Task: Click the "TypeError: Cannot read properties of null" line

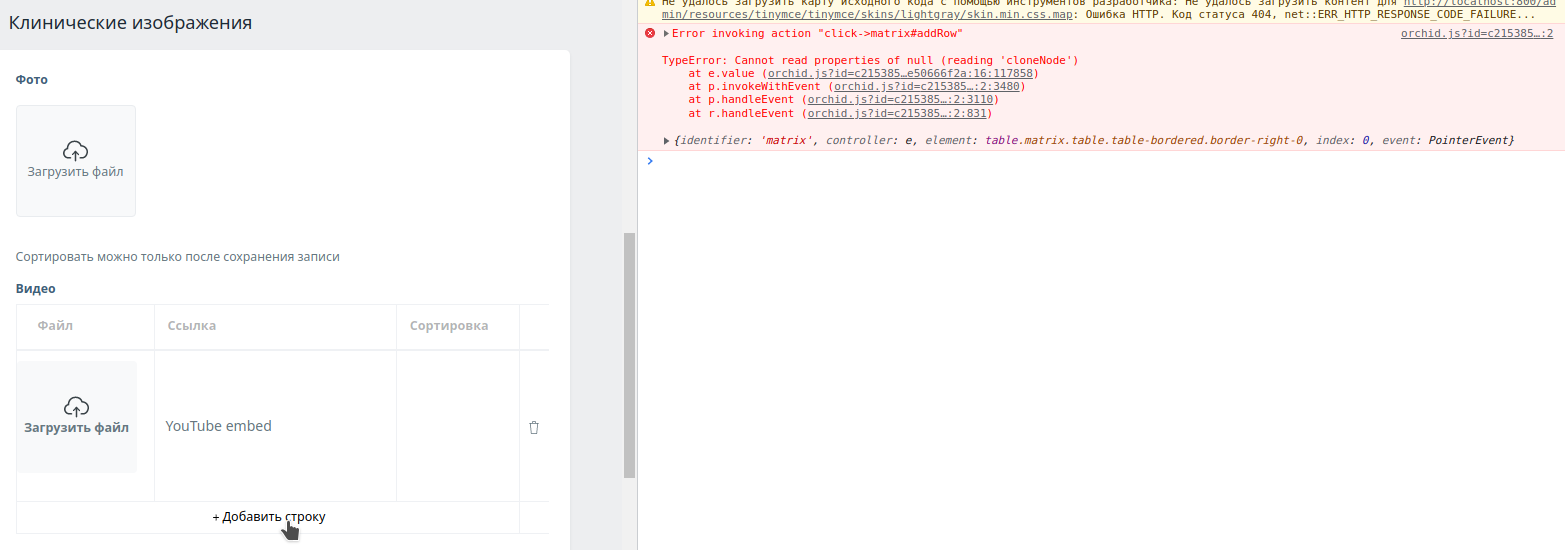Action: tap(870, 60)
